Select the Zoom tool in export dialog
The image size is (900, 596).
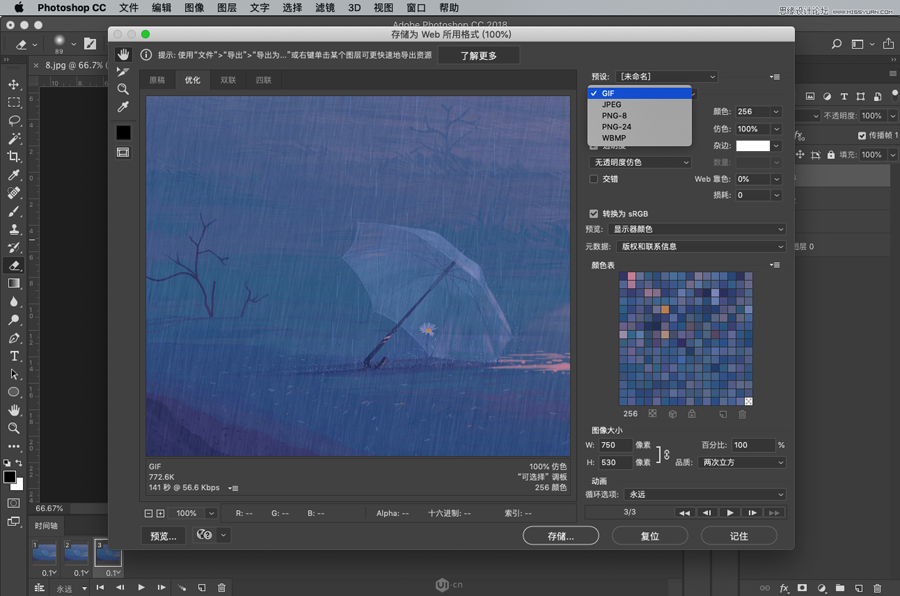tap(123, 89)
